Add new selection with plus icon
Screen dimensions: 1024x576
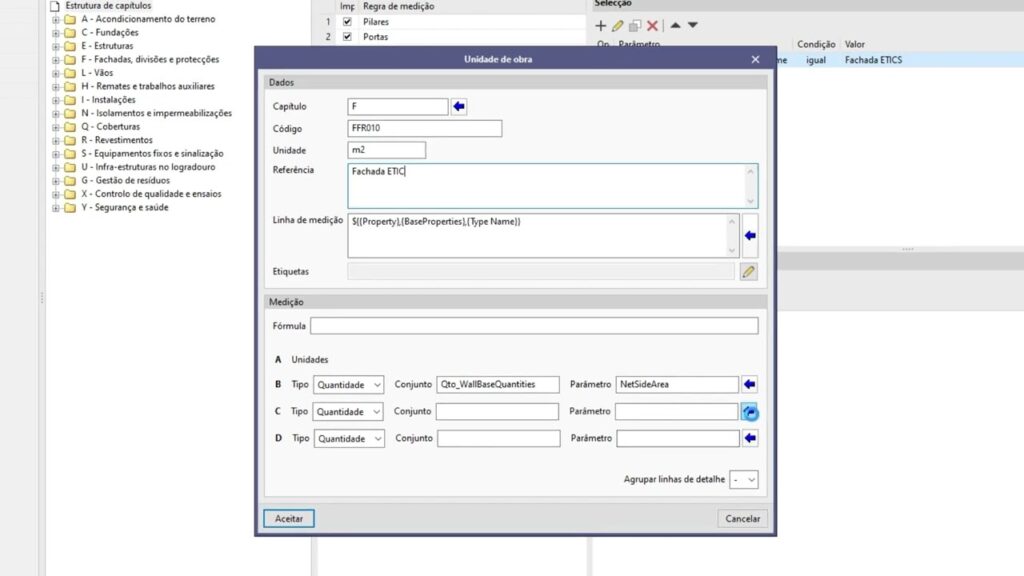click(601, 25)
